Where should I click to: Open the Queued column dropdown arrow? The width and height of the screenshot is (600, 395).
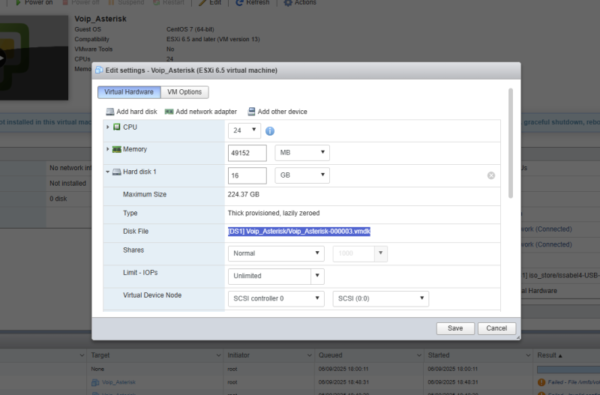pos(419,356)
